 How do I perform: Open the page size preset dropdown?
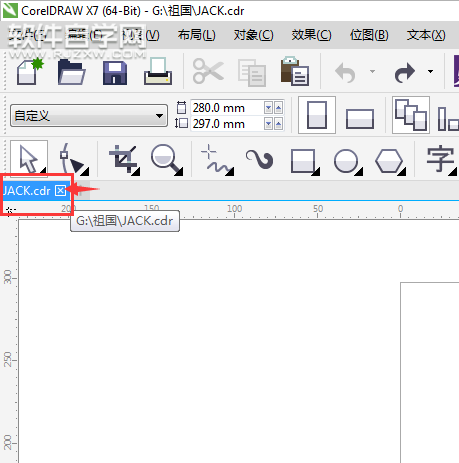[89, 116]
